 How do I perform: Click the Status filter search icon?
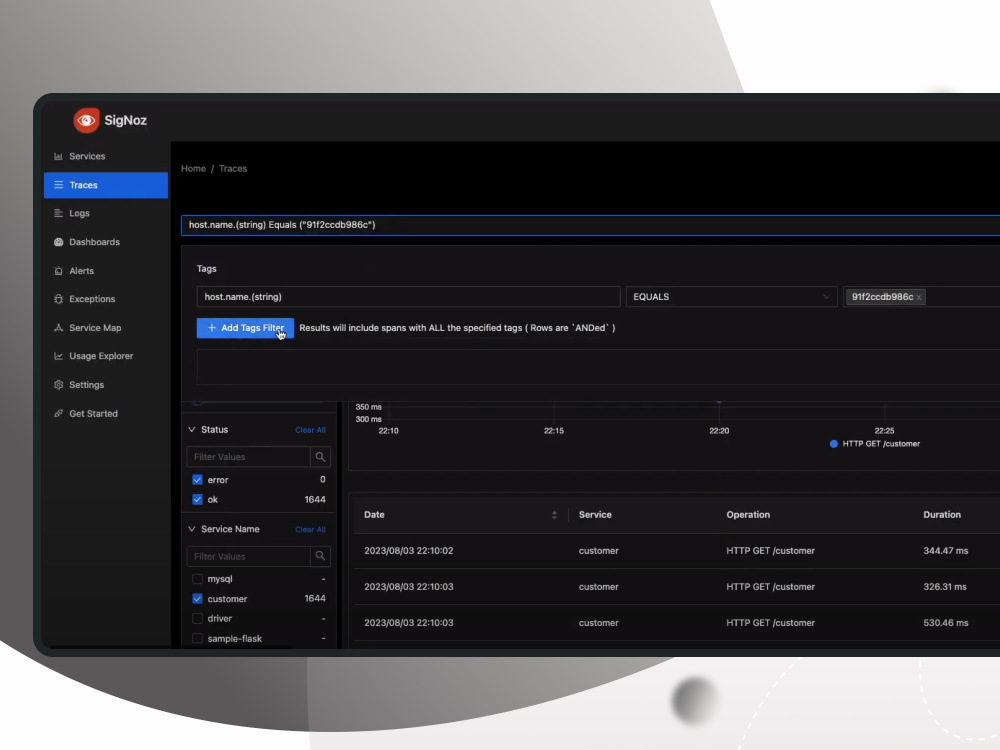[320, 457]
